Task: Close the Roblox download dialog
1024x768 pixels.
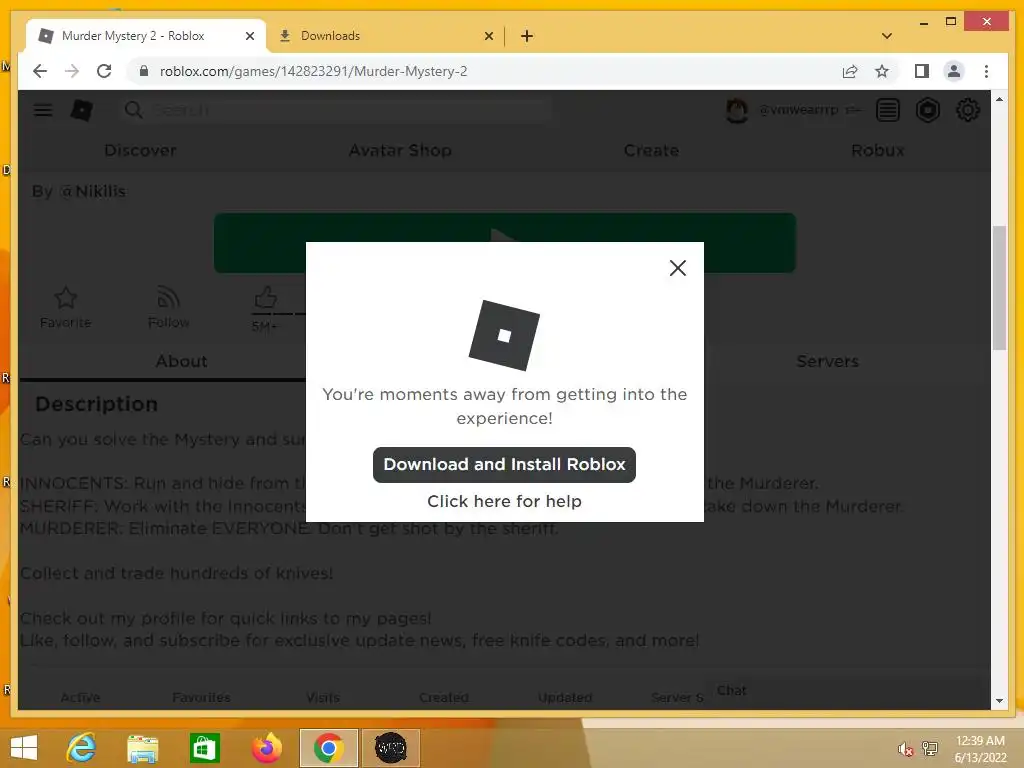Action: click(677, 268)
